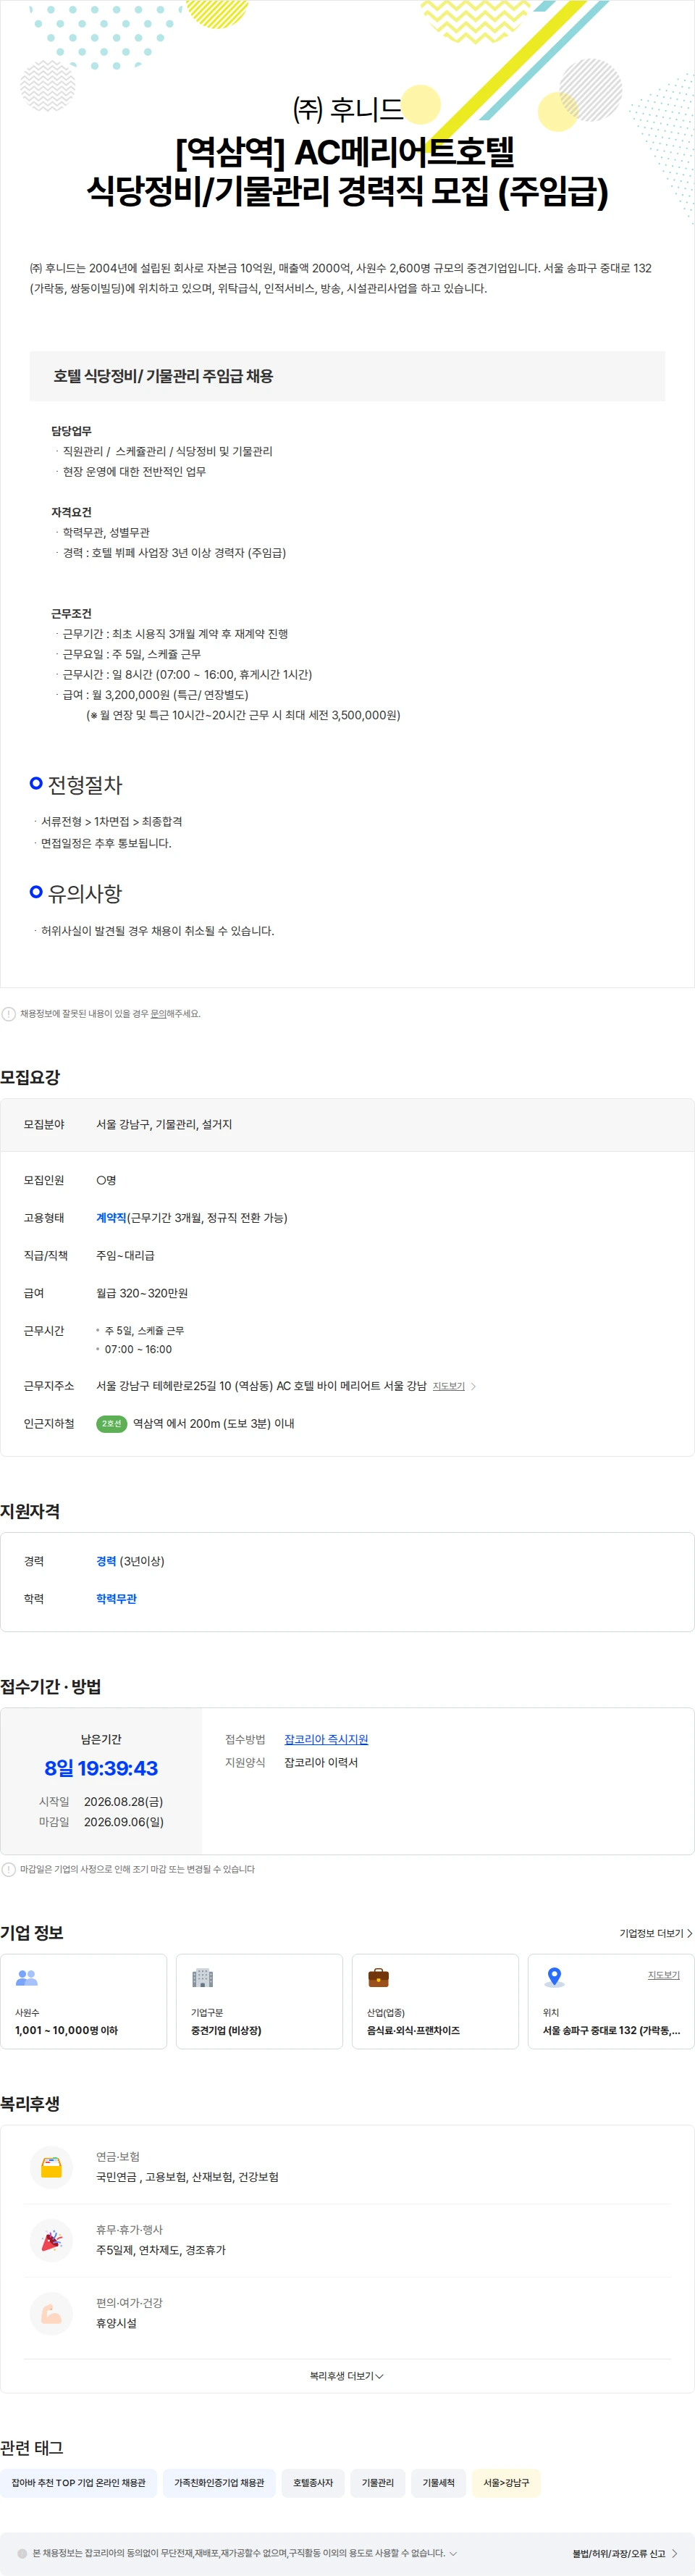Click the chevron after 근무지주소 지도보기
The image size is (695, 2576).
click(473, 1386)
